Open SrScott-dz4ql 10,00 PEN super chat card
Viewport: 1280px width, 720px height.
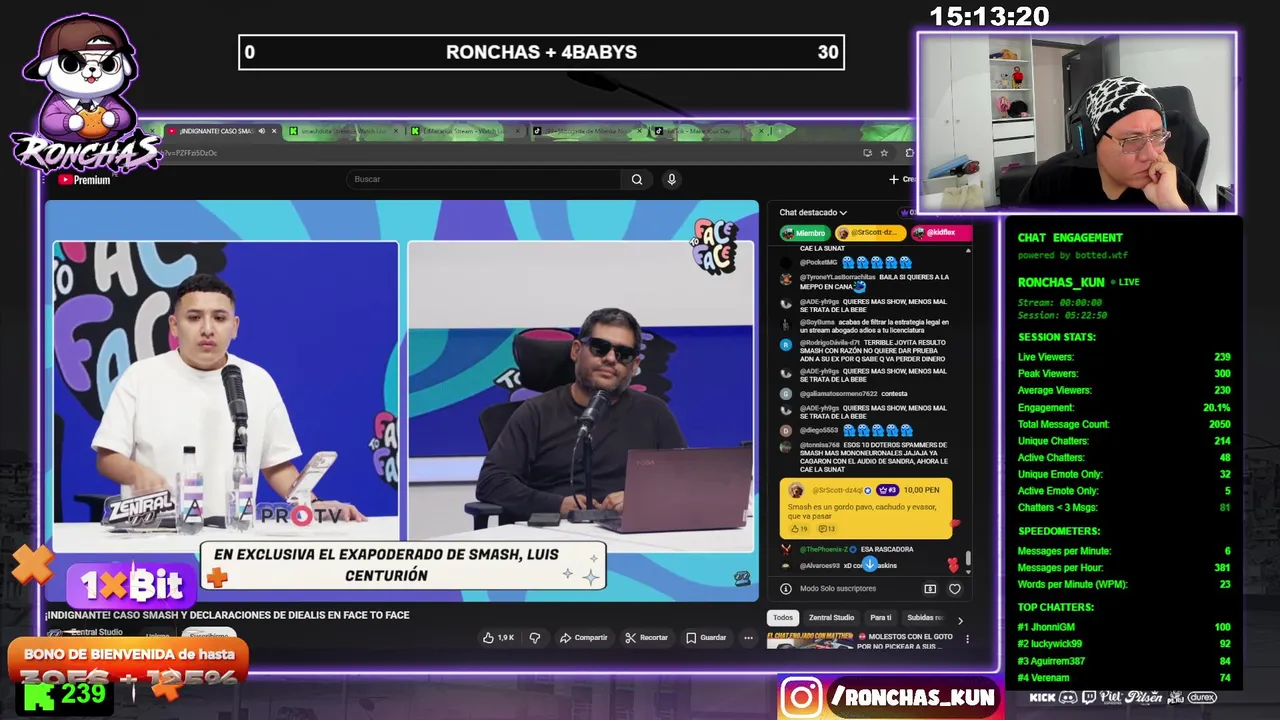(x=866, y=509)
